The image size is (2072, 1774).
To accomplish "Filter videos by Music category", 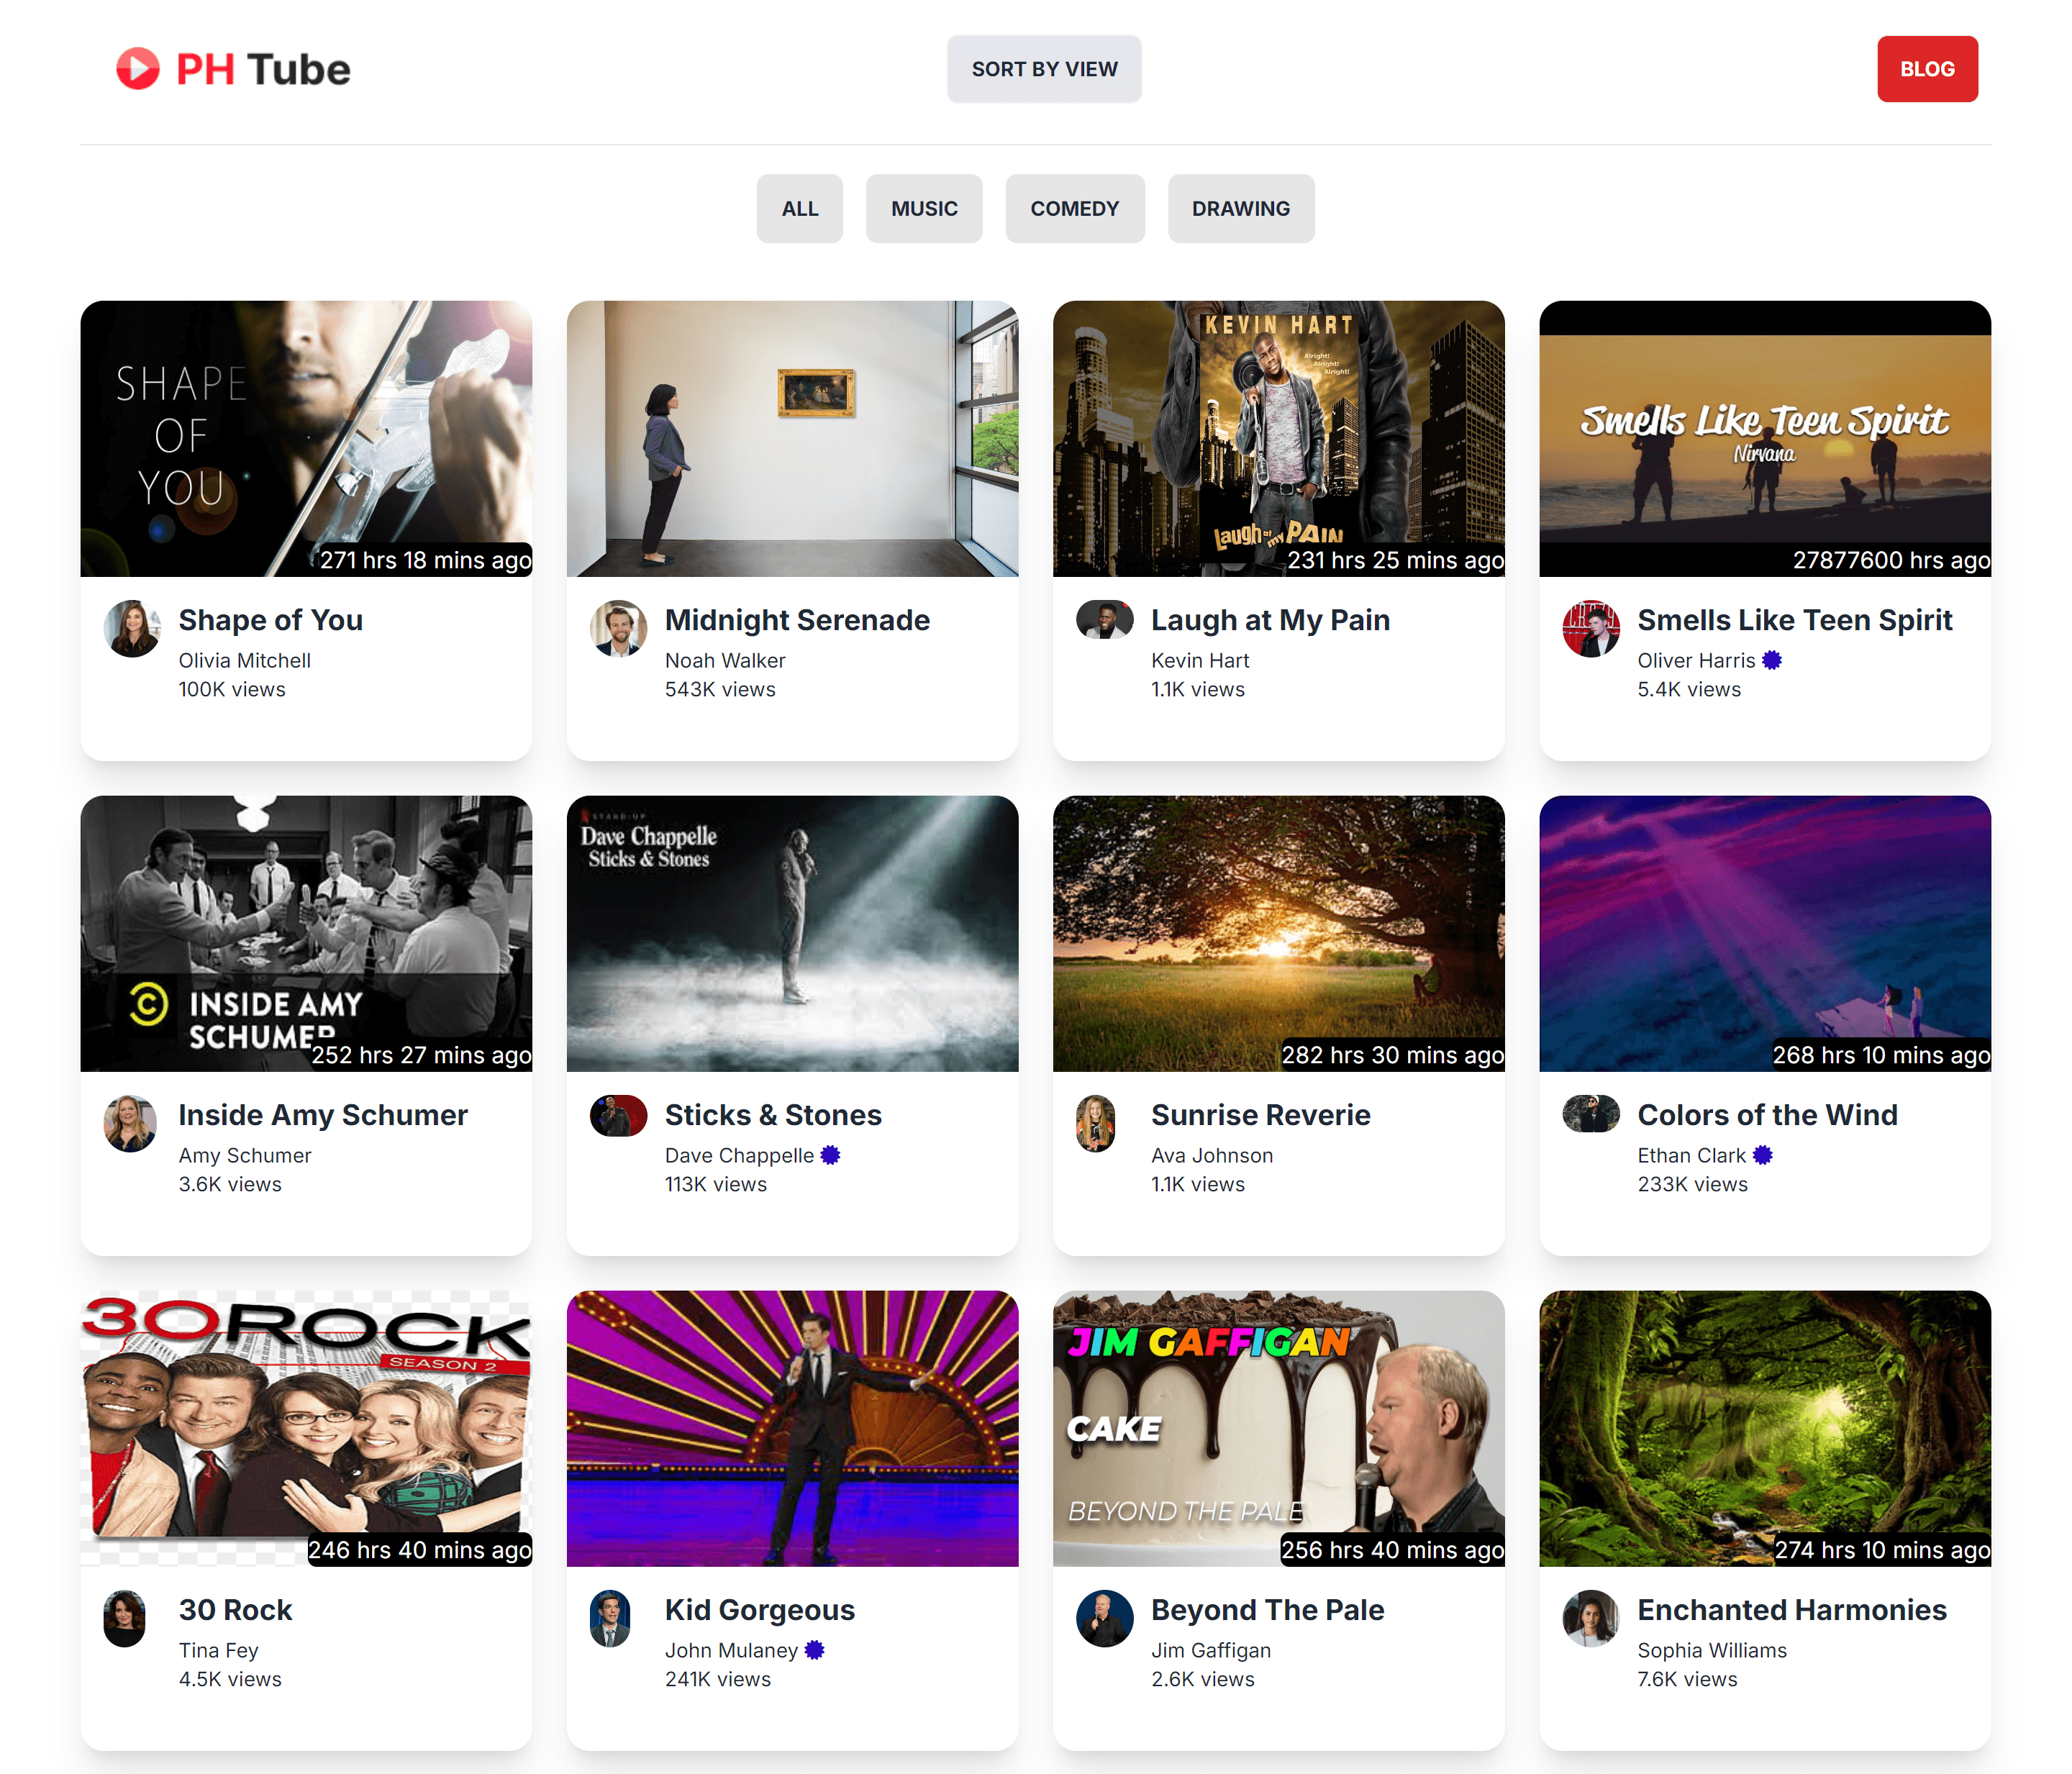I will 924,209.
